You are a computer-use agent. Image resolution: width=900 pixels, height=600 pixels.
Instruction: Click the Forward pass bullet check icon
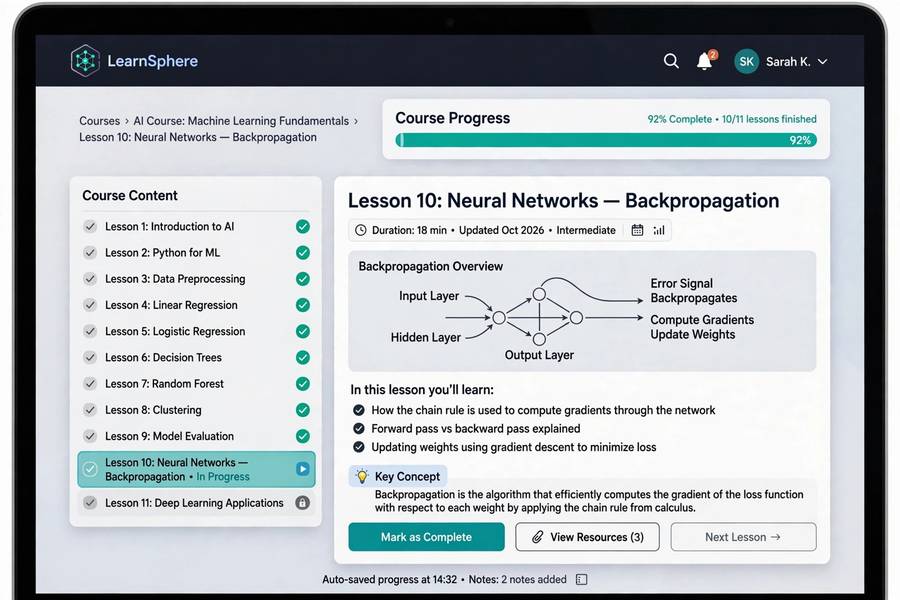coord(359,428)
